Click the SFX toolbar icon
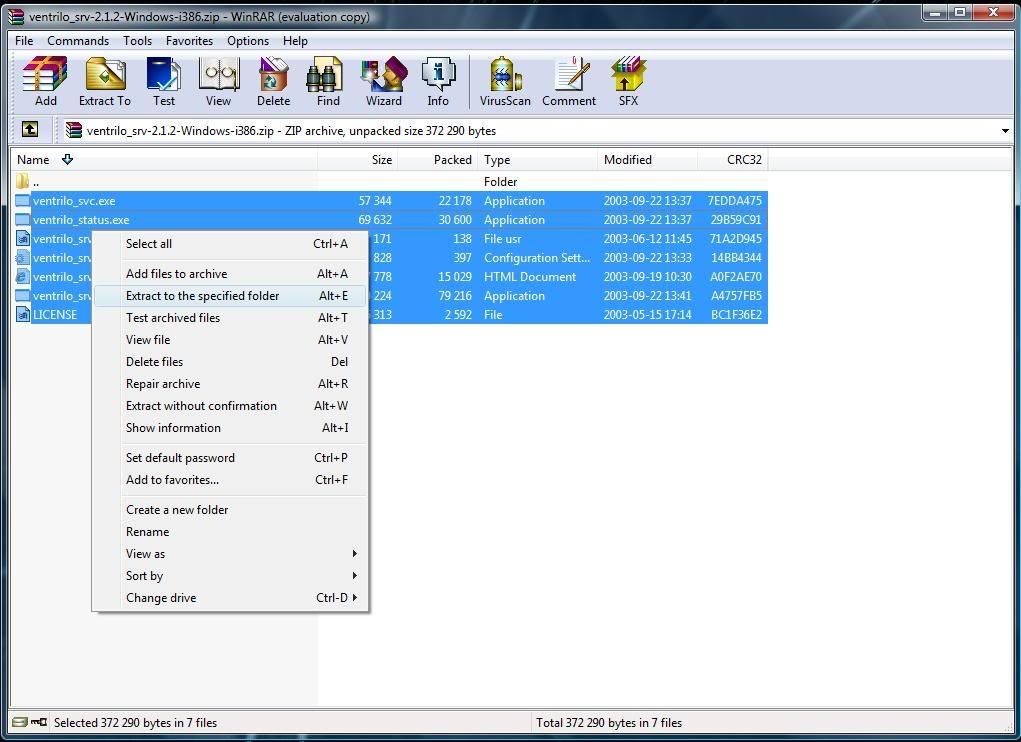The image size is (1021, 742). point(628,81)
